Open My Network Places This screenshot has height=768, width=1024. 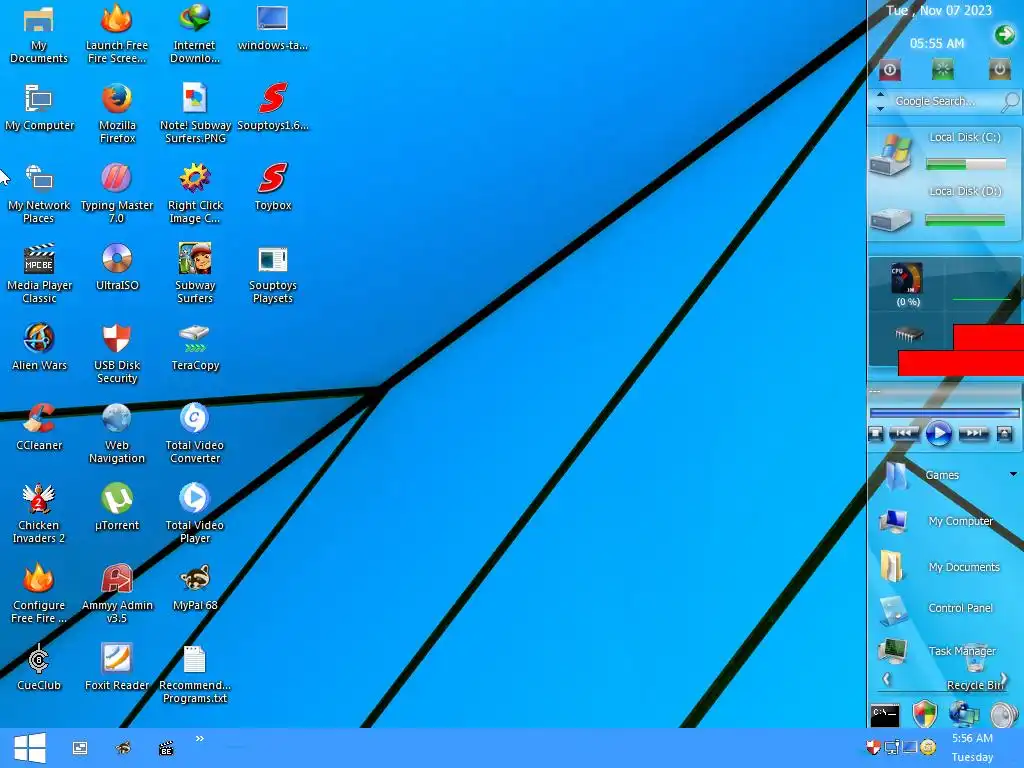(39, 194)
